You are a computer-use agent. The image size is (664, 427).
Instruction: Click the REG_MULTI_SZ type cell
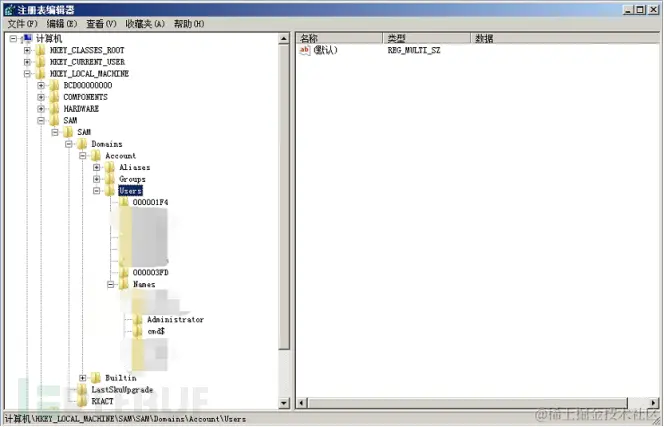pos(414,50)
